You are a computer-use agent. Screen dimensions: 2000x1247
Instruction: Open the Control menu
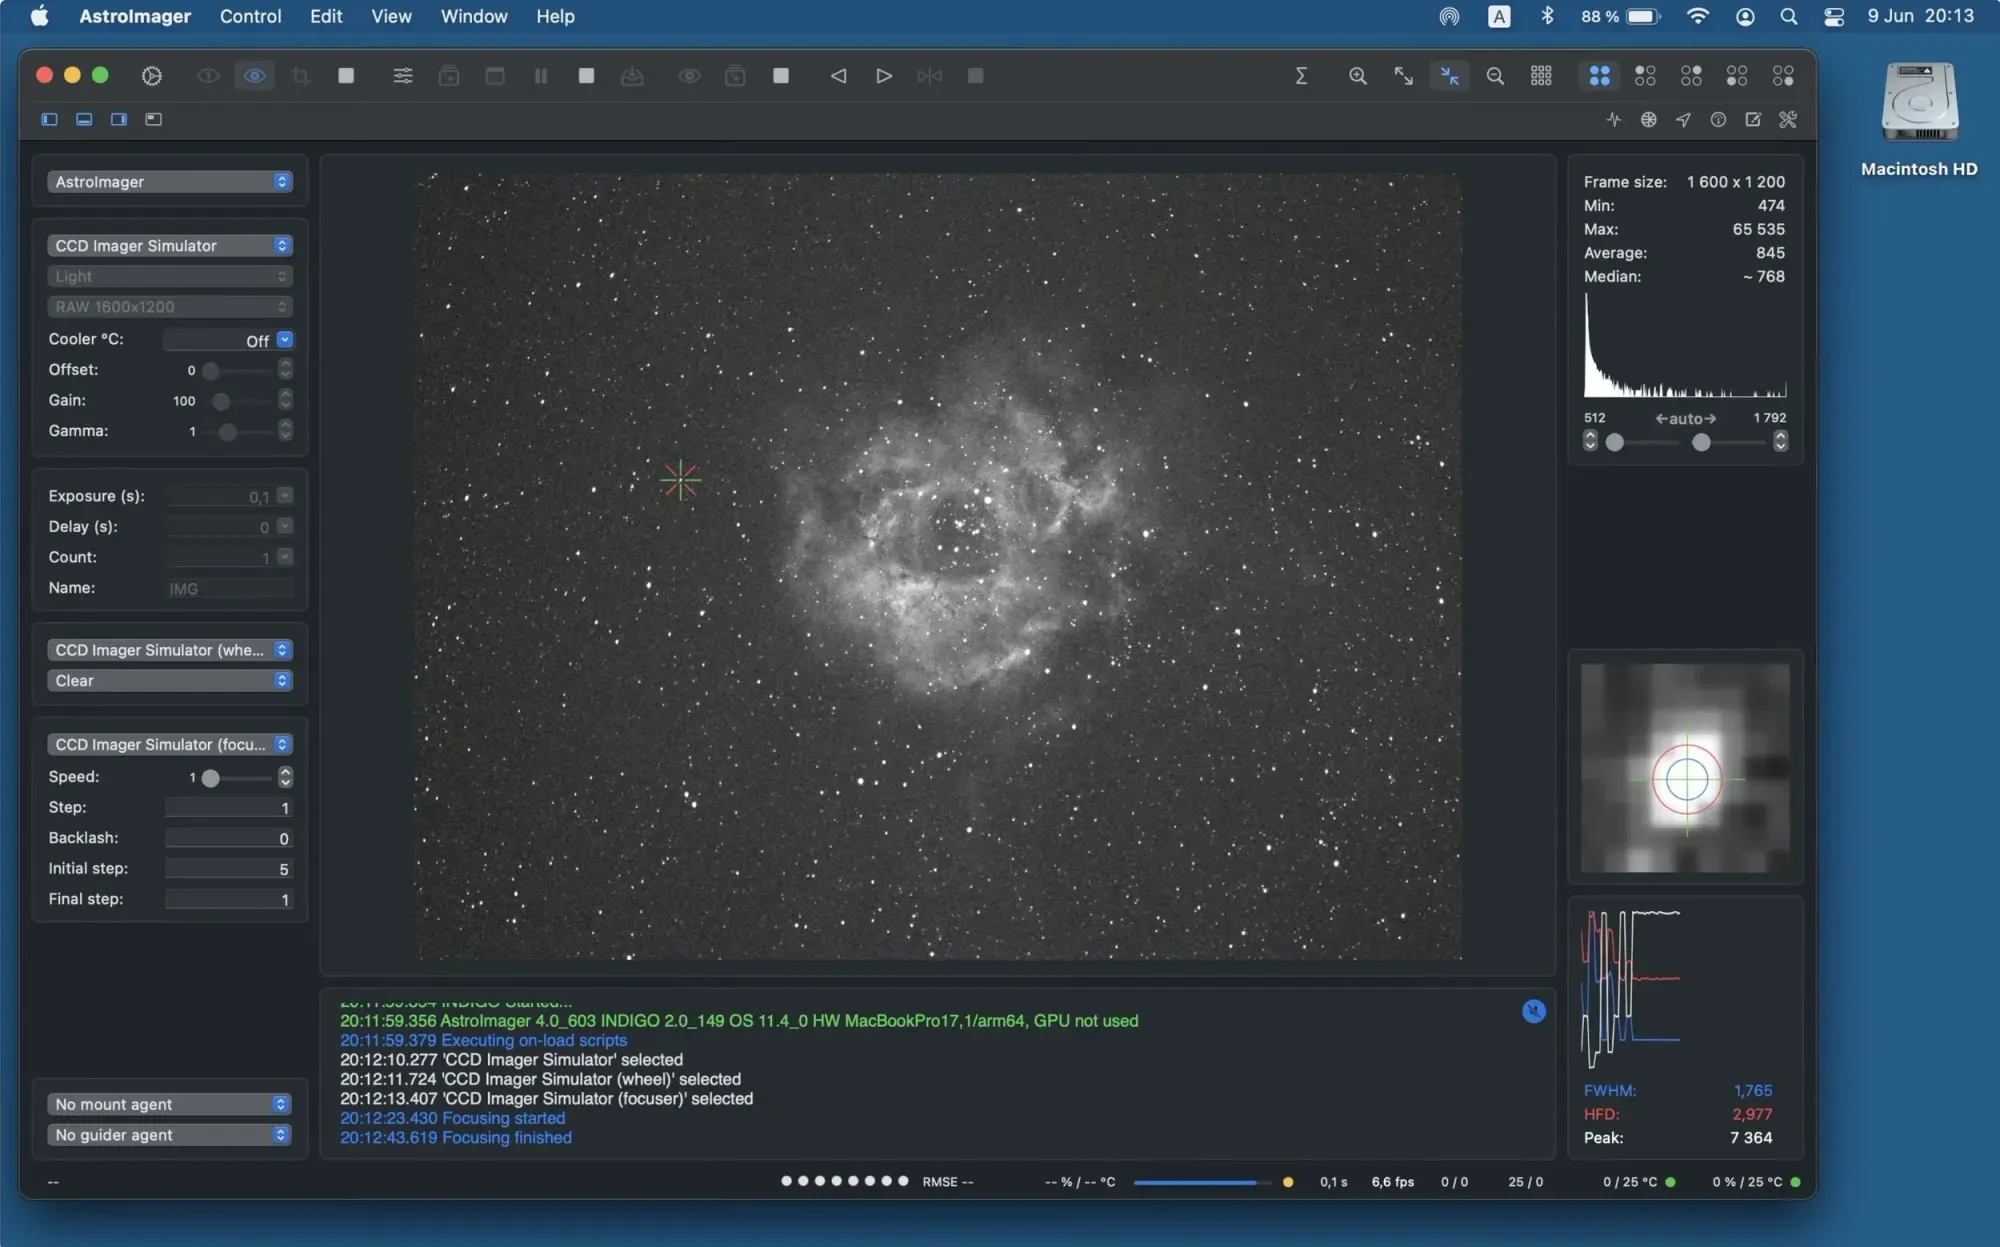point(250,16)
